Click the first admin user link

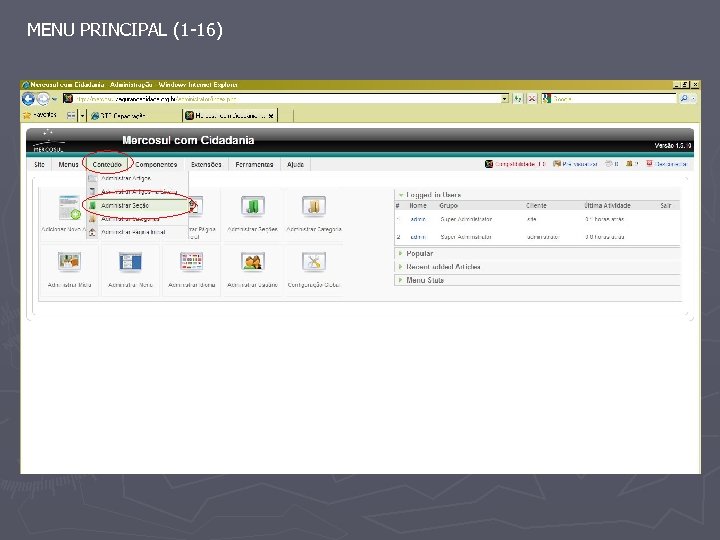coord(418,219)
